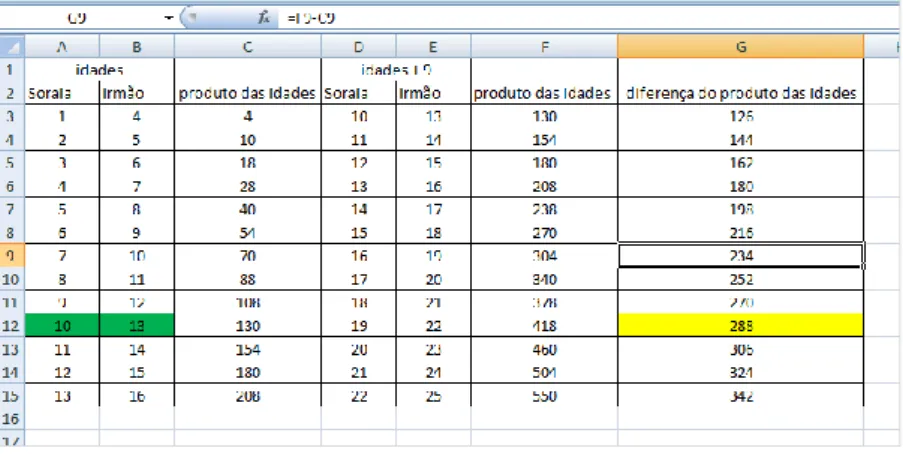Select row 12 header
Screen dimensions: 903x454
click(12, 326)
